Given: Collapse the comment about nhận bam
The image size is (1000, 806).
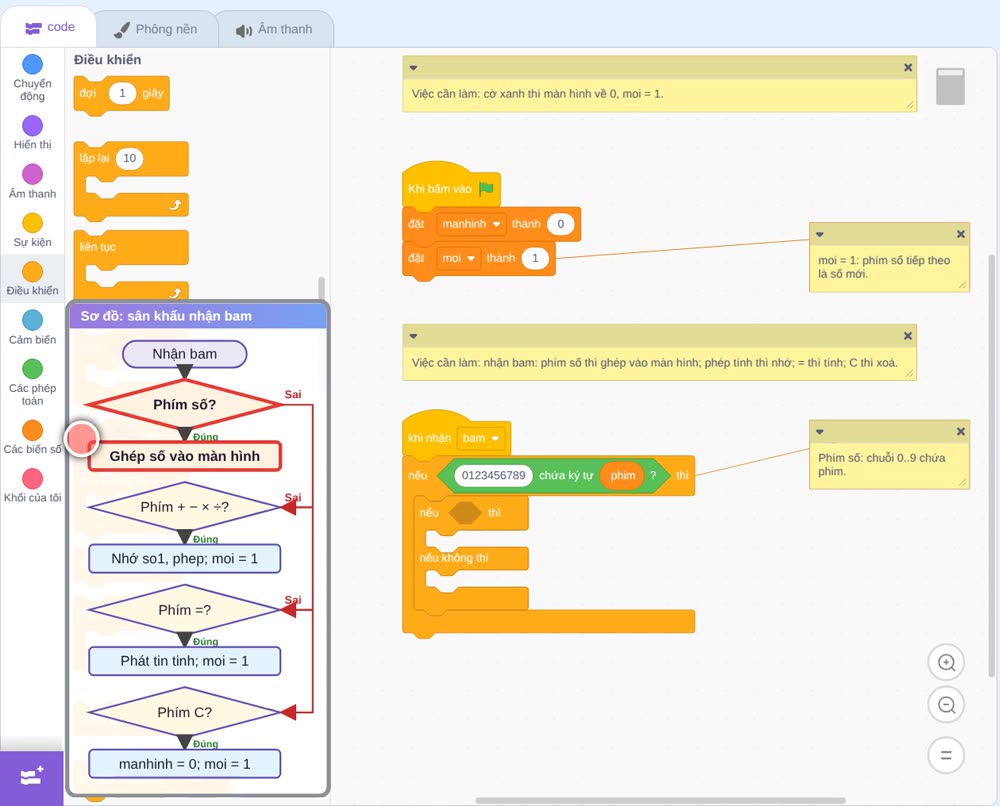Looking at the screenshot, I should [413, 336].
